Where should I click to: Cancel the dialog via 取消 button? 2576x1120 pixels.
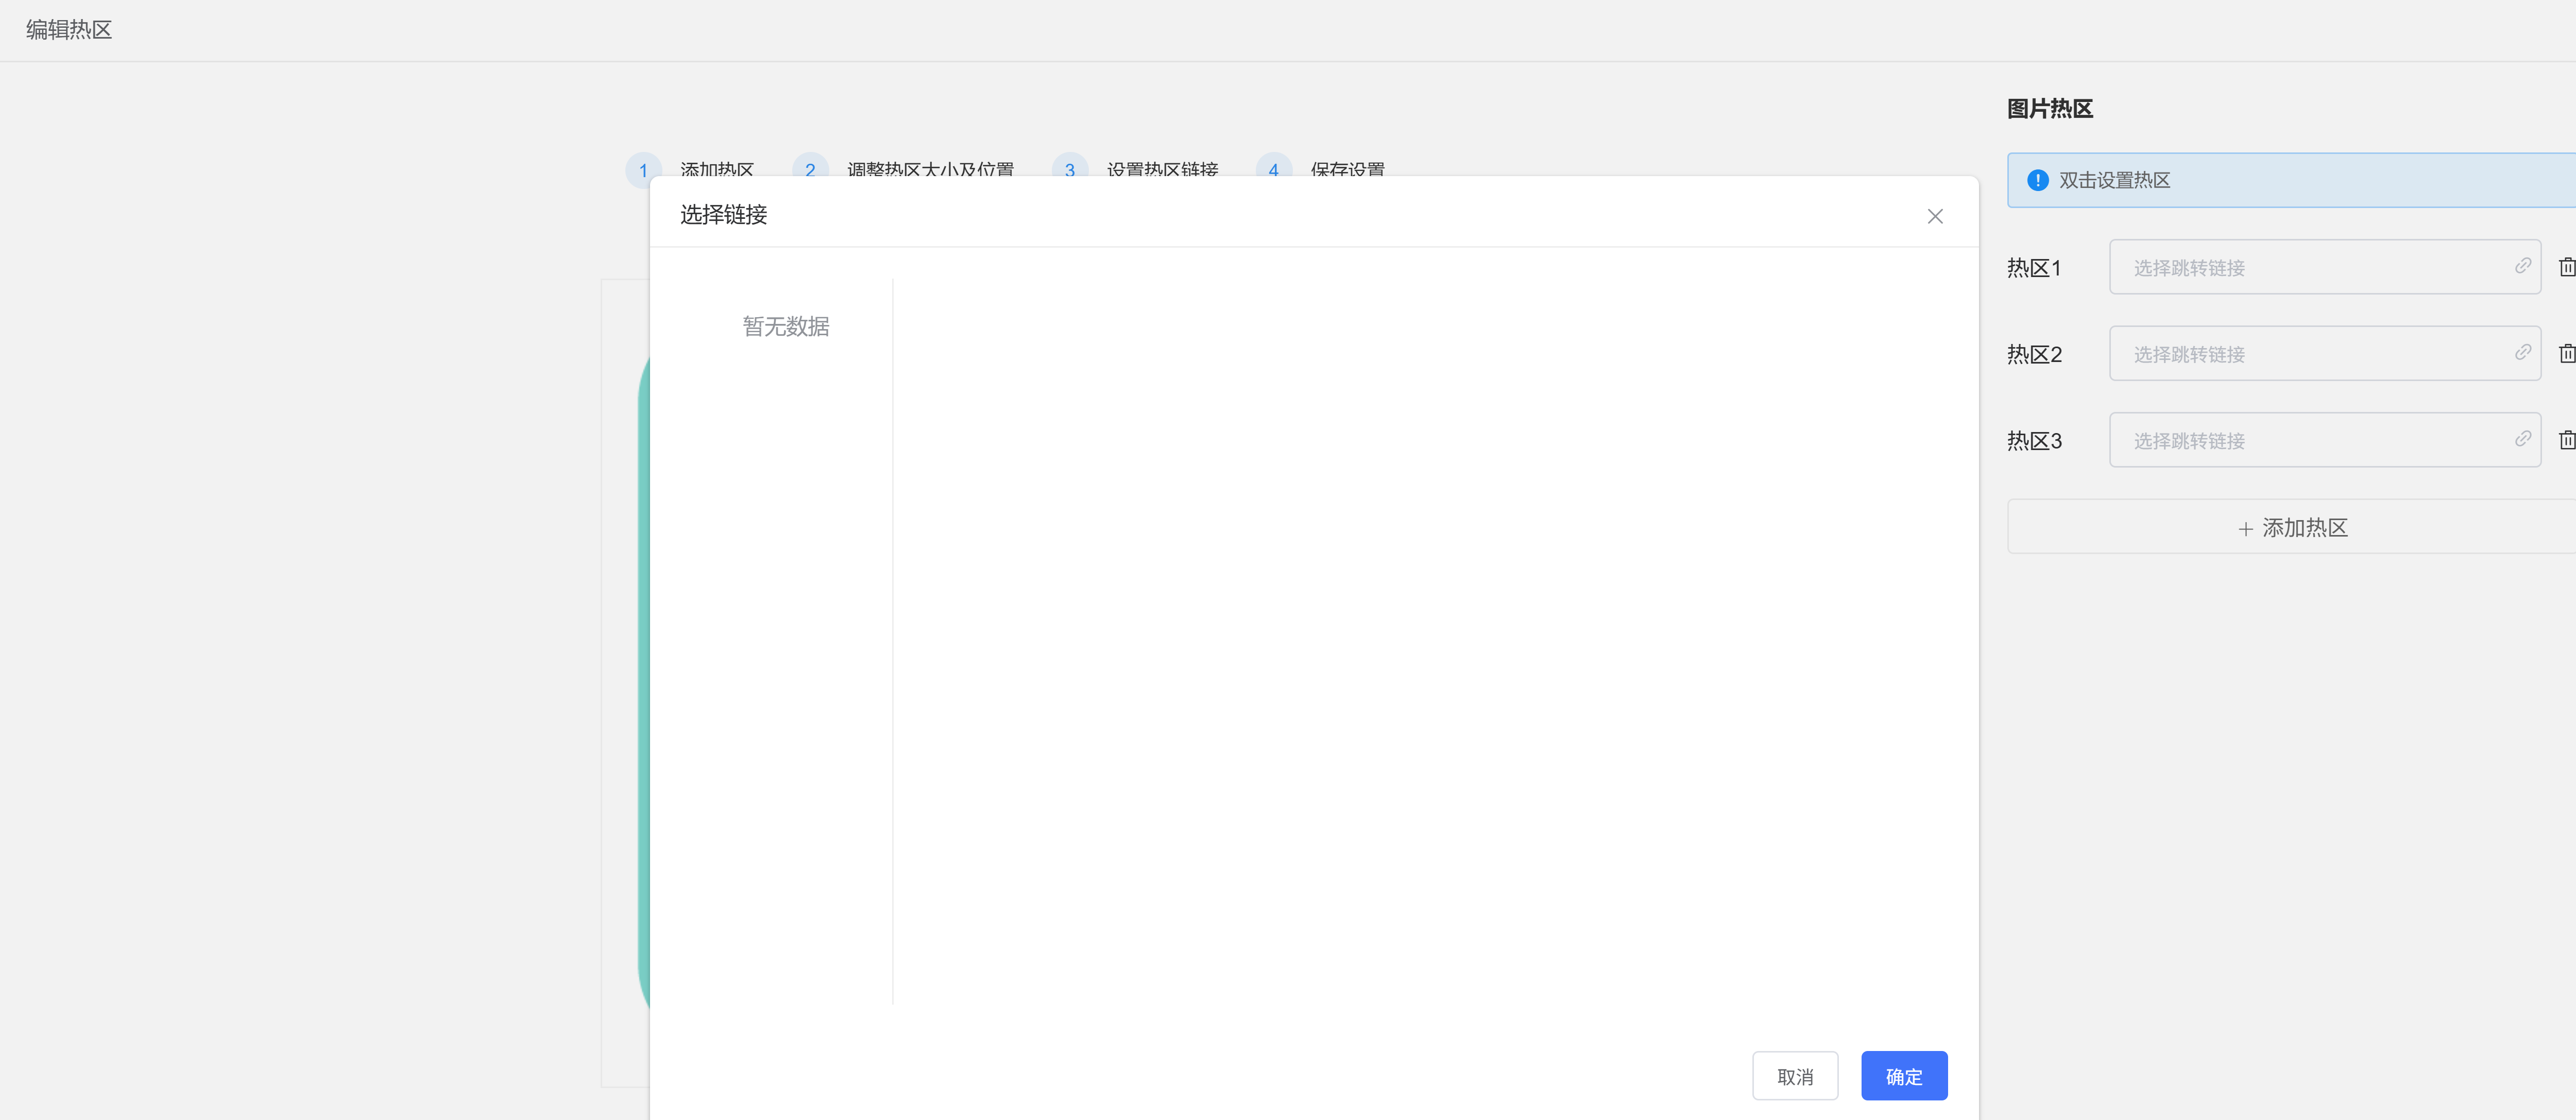pos(1795,1075)
